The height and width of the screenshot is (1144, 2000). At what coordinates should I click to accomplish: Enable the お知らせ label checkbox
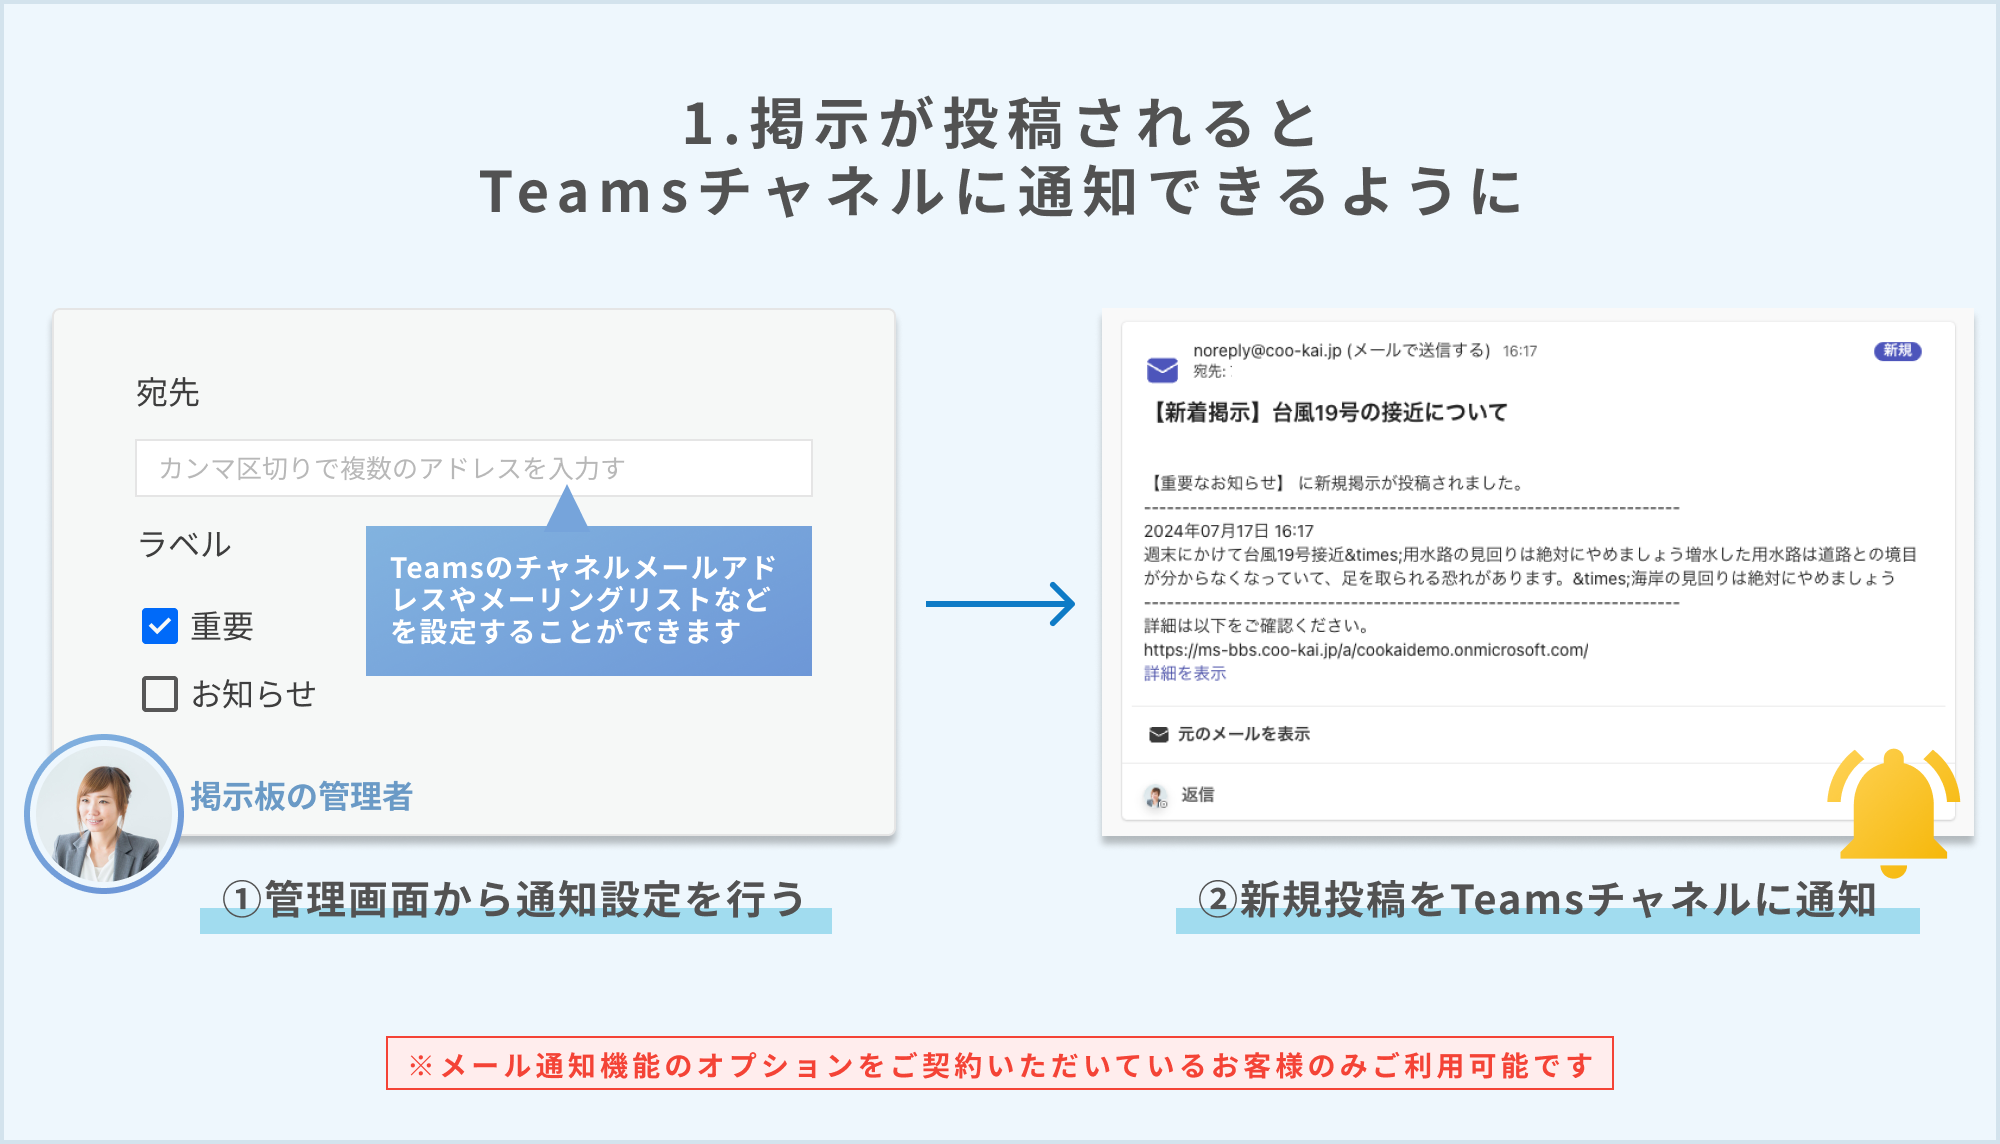tap(159, 692)
